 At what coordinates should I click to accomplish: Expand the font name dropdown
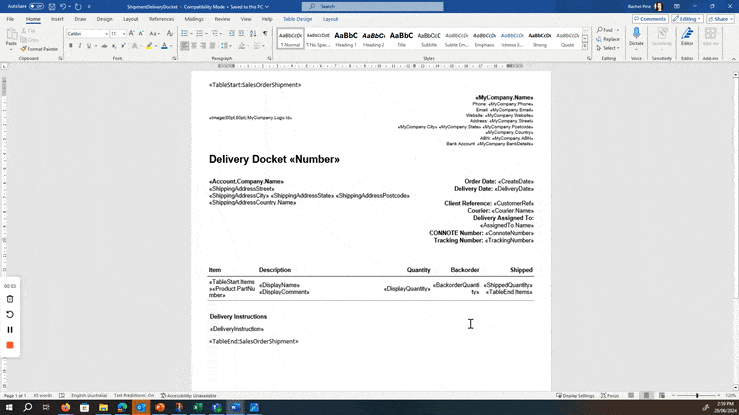pos(105,33)
